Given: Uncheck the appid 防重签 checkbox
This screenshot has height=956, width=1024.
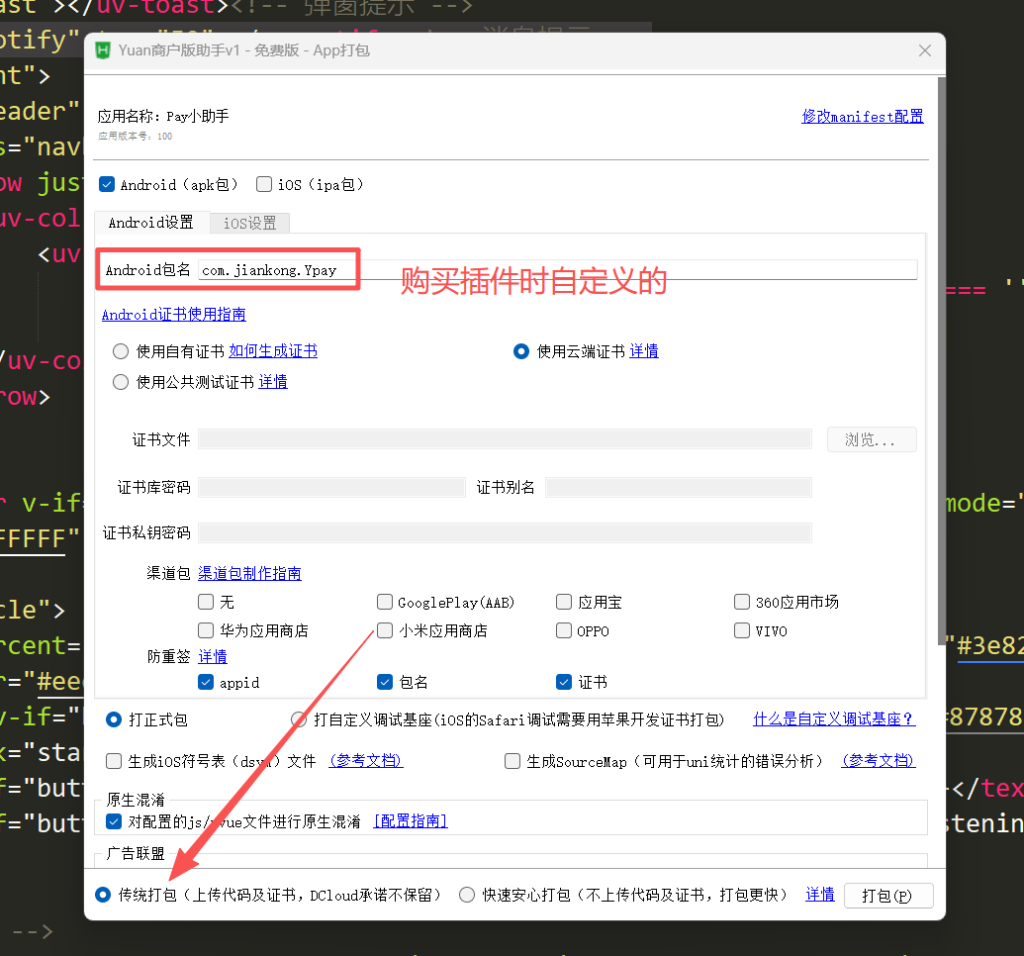Looking at the screenshot, I should click(206, 682).
